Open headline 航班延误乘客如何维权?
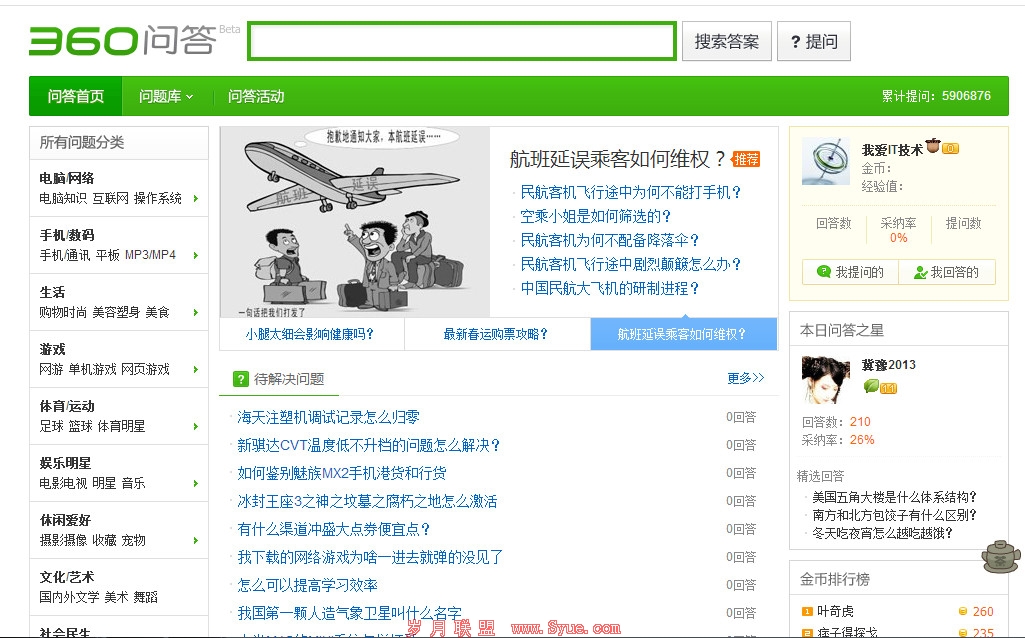The height and width of the screenshot is (638, 1025). 618,159
